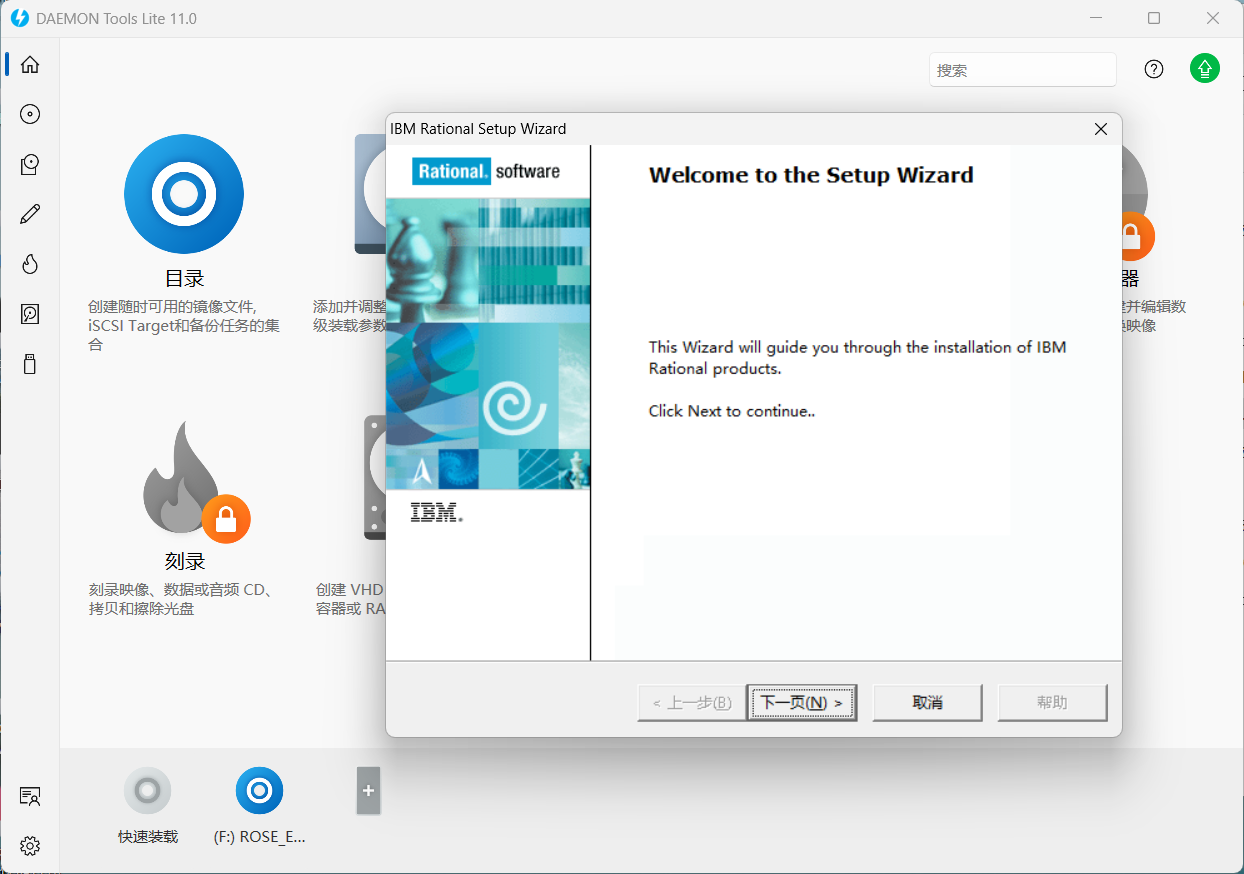Select the (F:) ROSE_E... virtual drive
Image resolution: width=1244 pixels, height=874 pixels.
259,791
